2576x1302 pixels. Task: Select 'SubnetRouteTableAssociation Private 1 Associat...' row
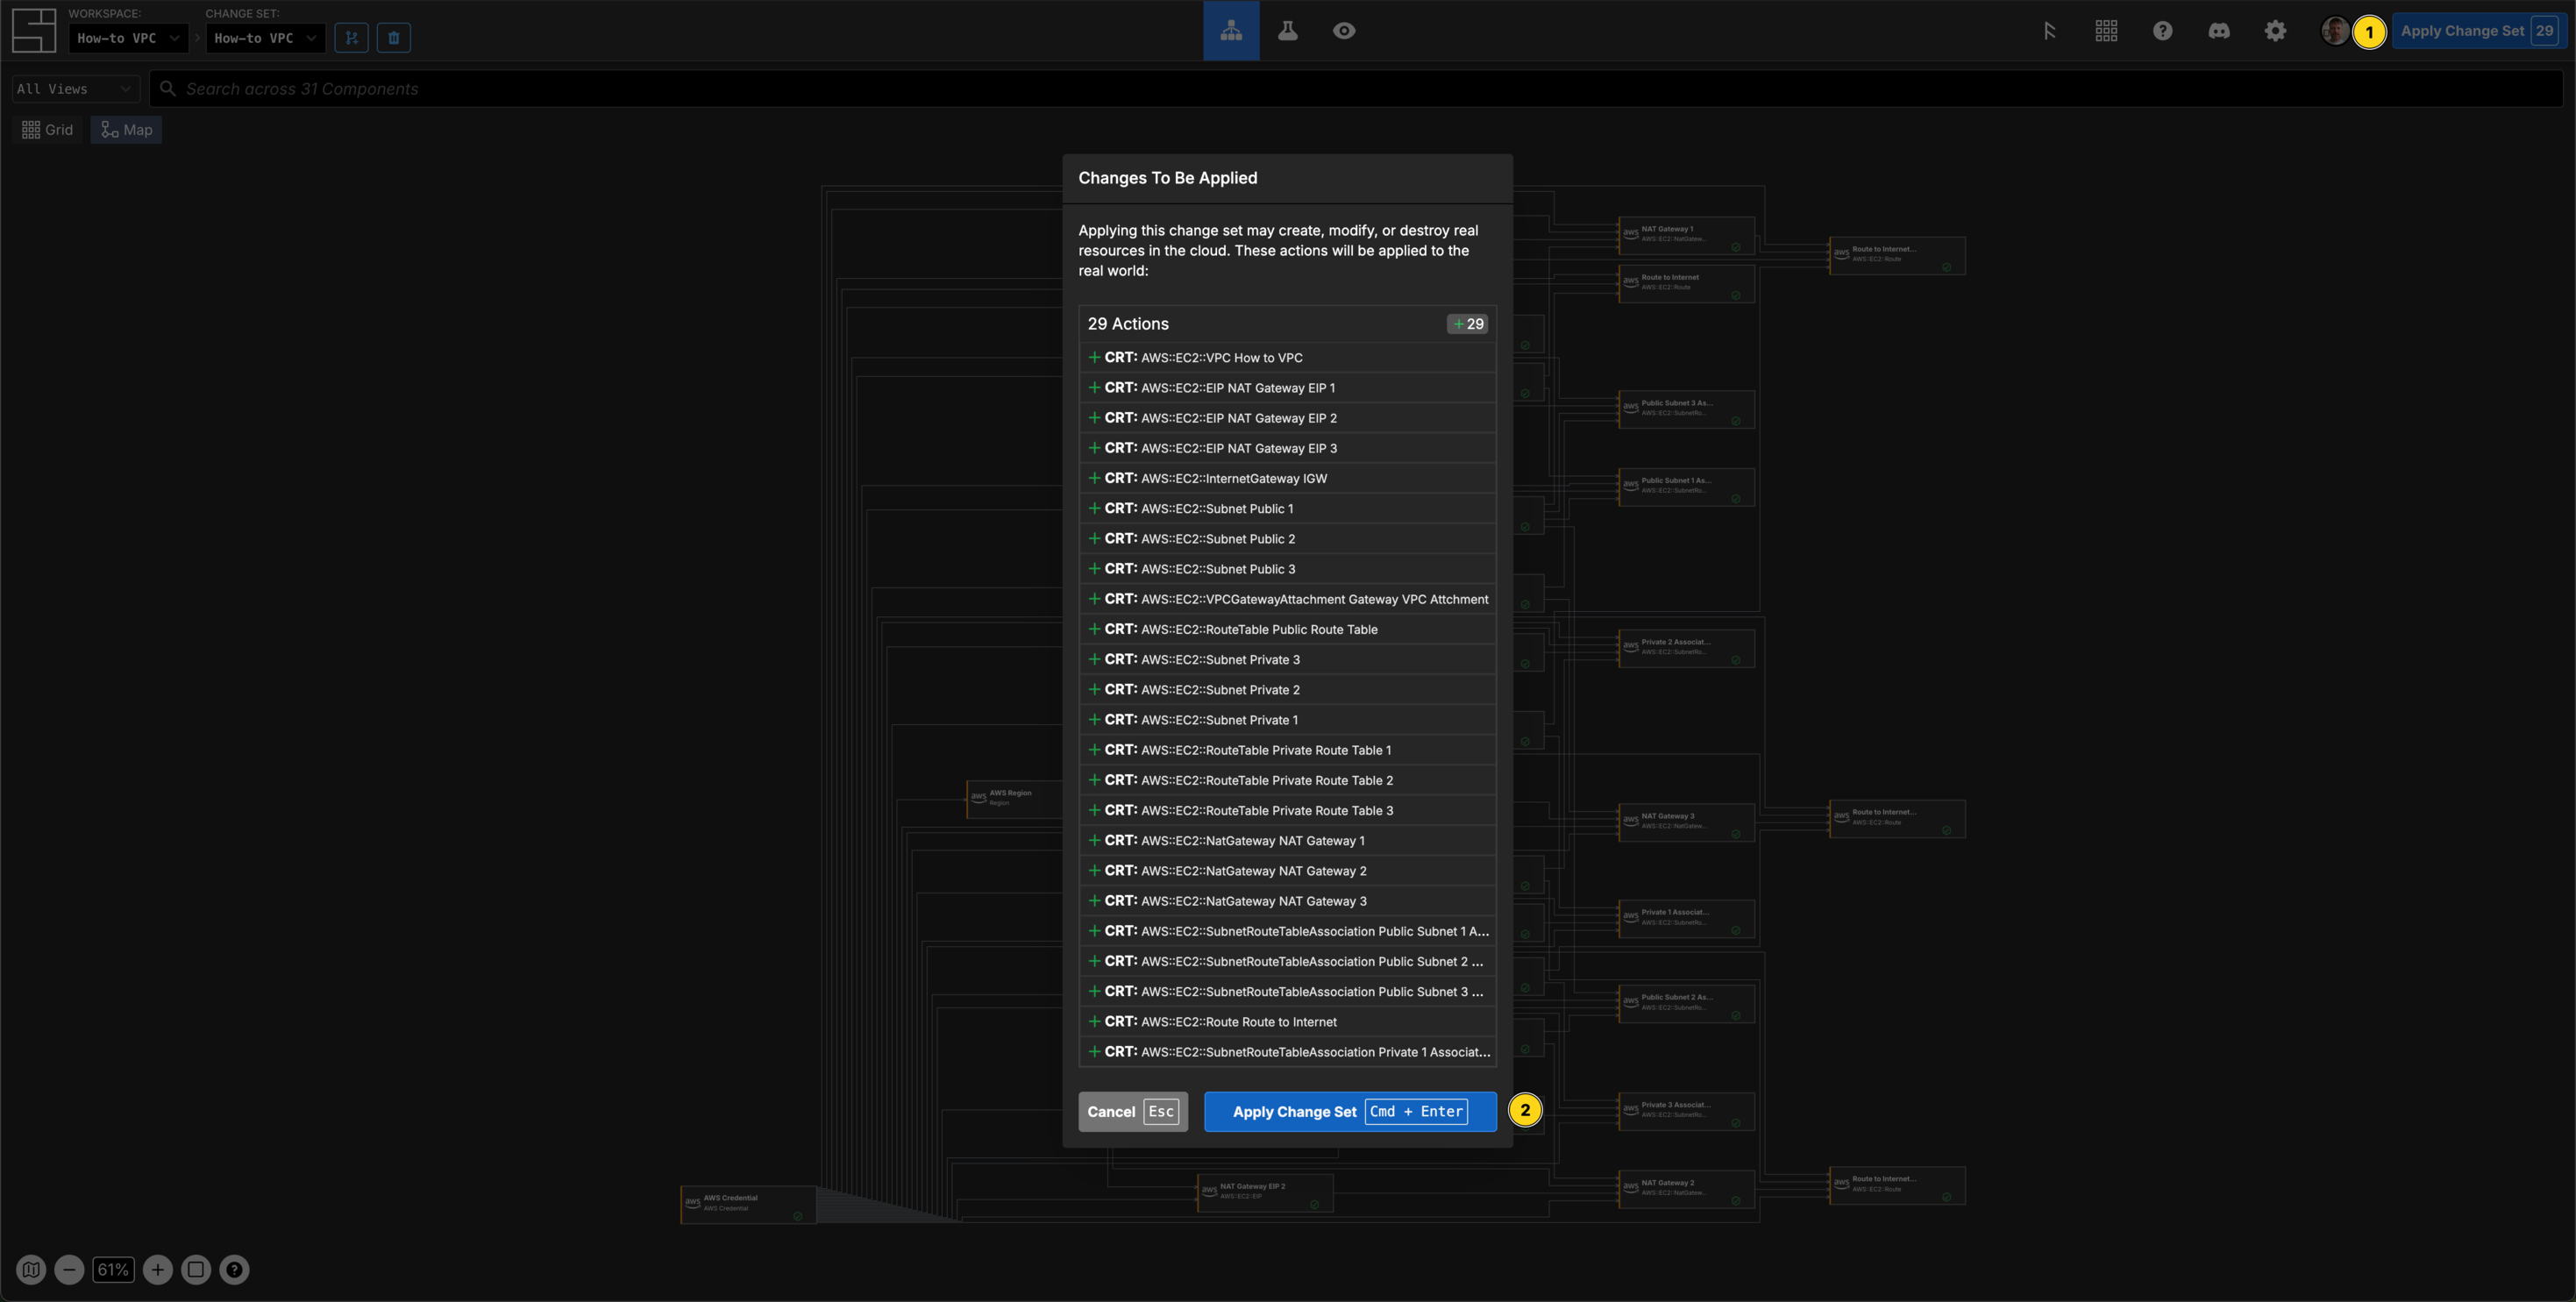pos(1287,1052)
